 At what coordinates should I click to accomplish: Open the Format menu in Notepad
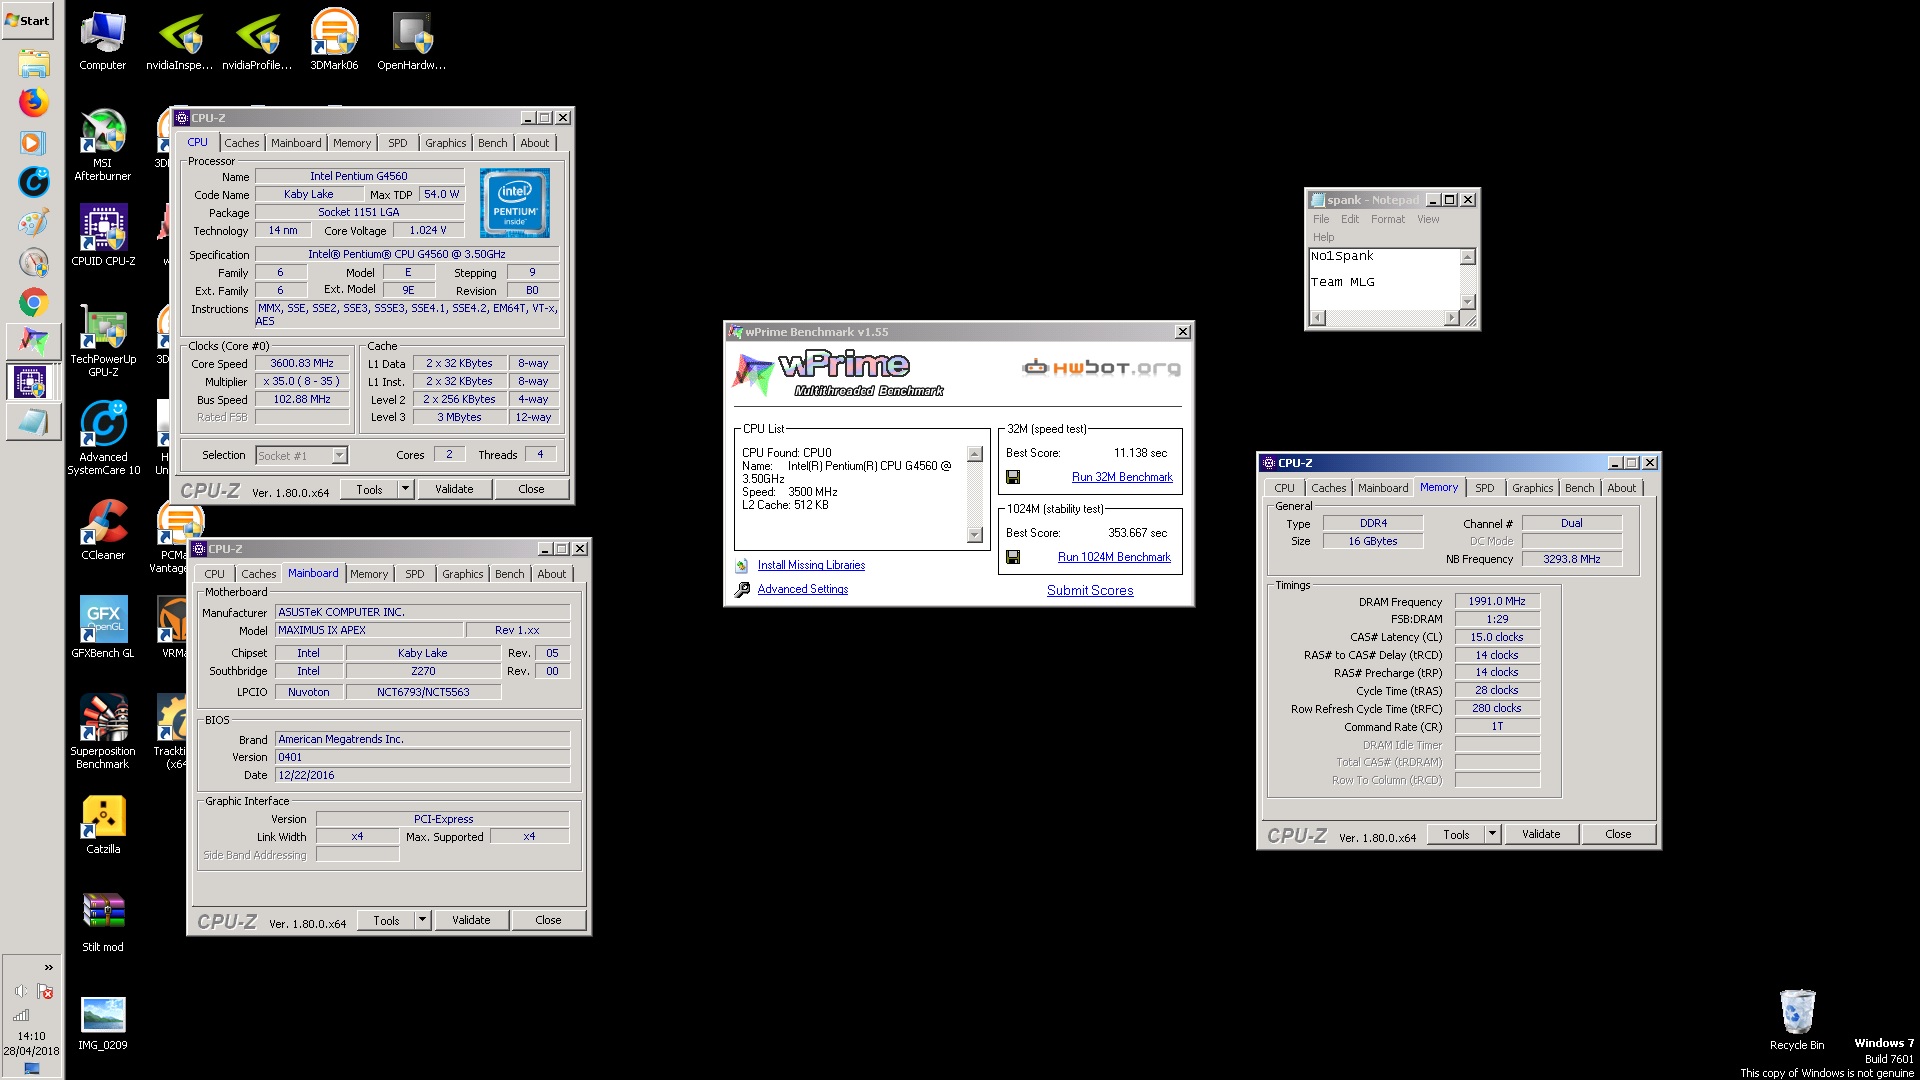(1388, 219)
